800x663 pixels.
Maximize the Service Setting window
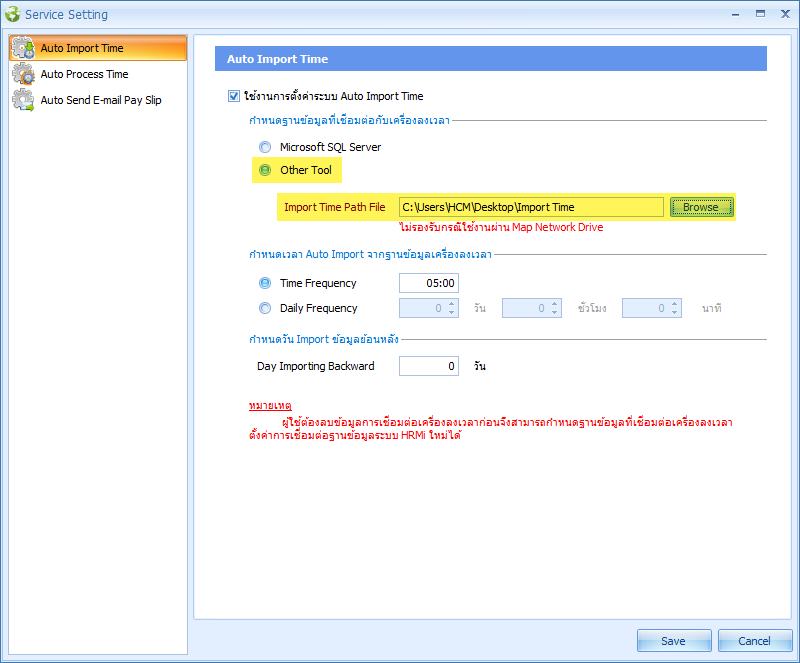pyautogui.click(x=760, y=14)
